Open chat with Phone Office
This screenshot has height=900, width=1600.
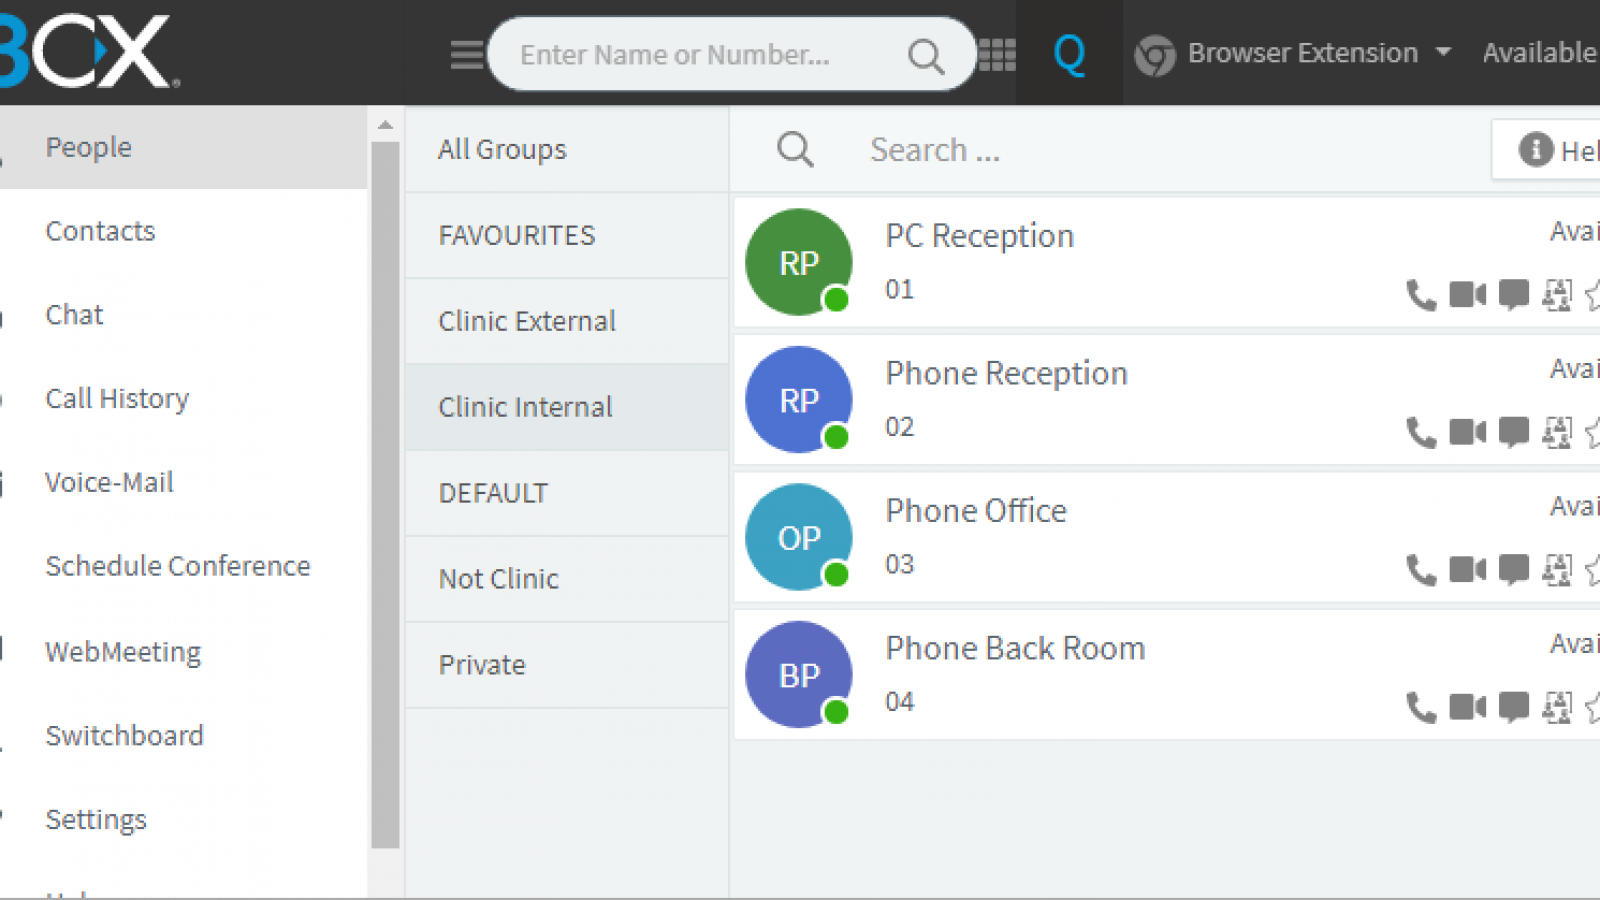pos(1514,569)
